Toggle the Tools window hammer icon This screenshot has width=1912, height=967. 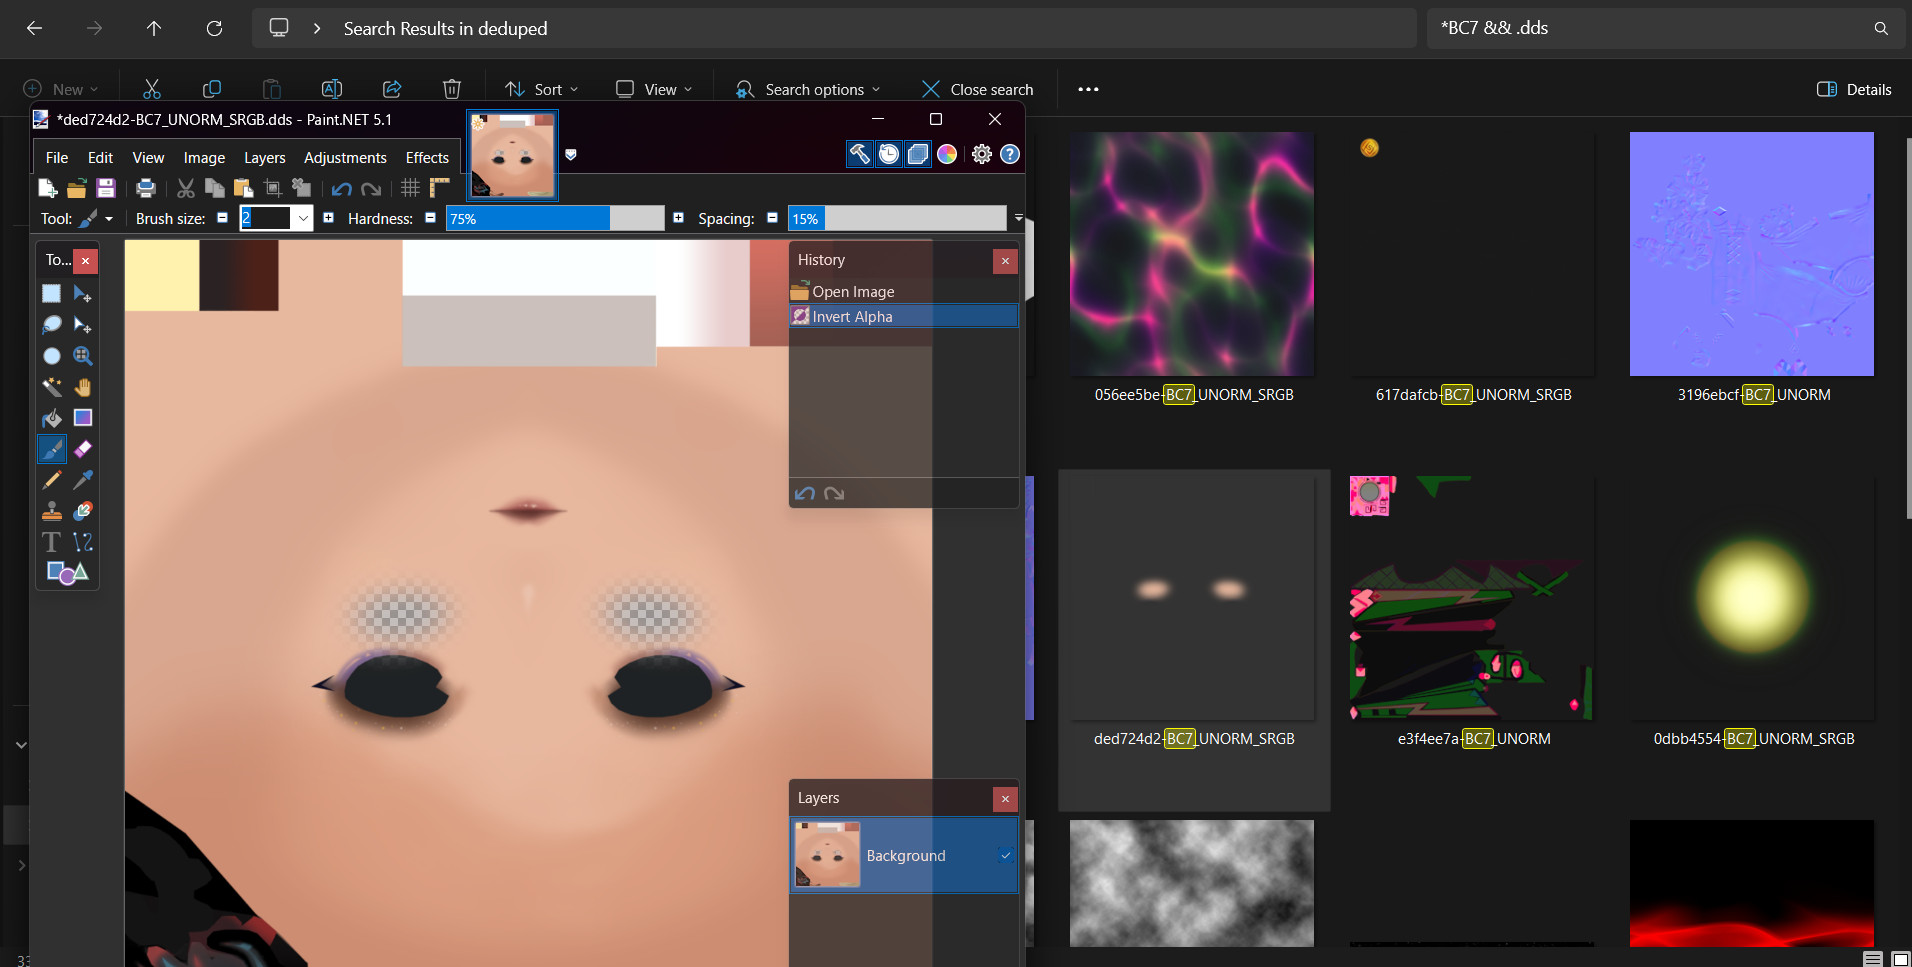click(x=860, y=153)
